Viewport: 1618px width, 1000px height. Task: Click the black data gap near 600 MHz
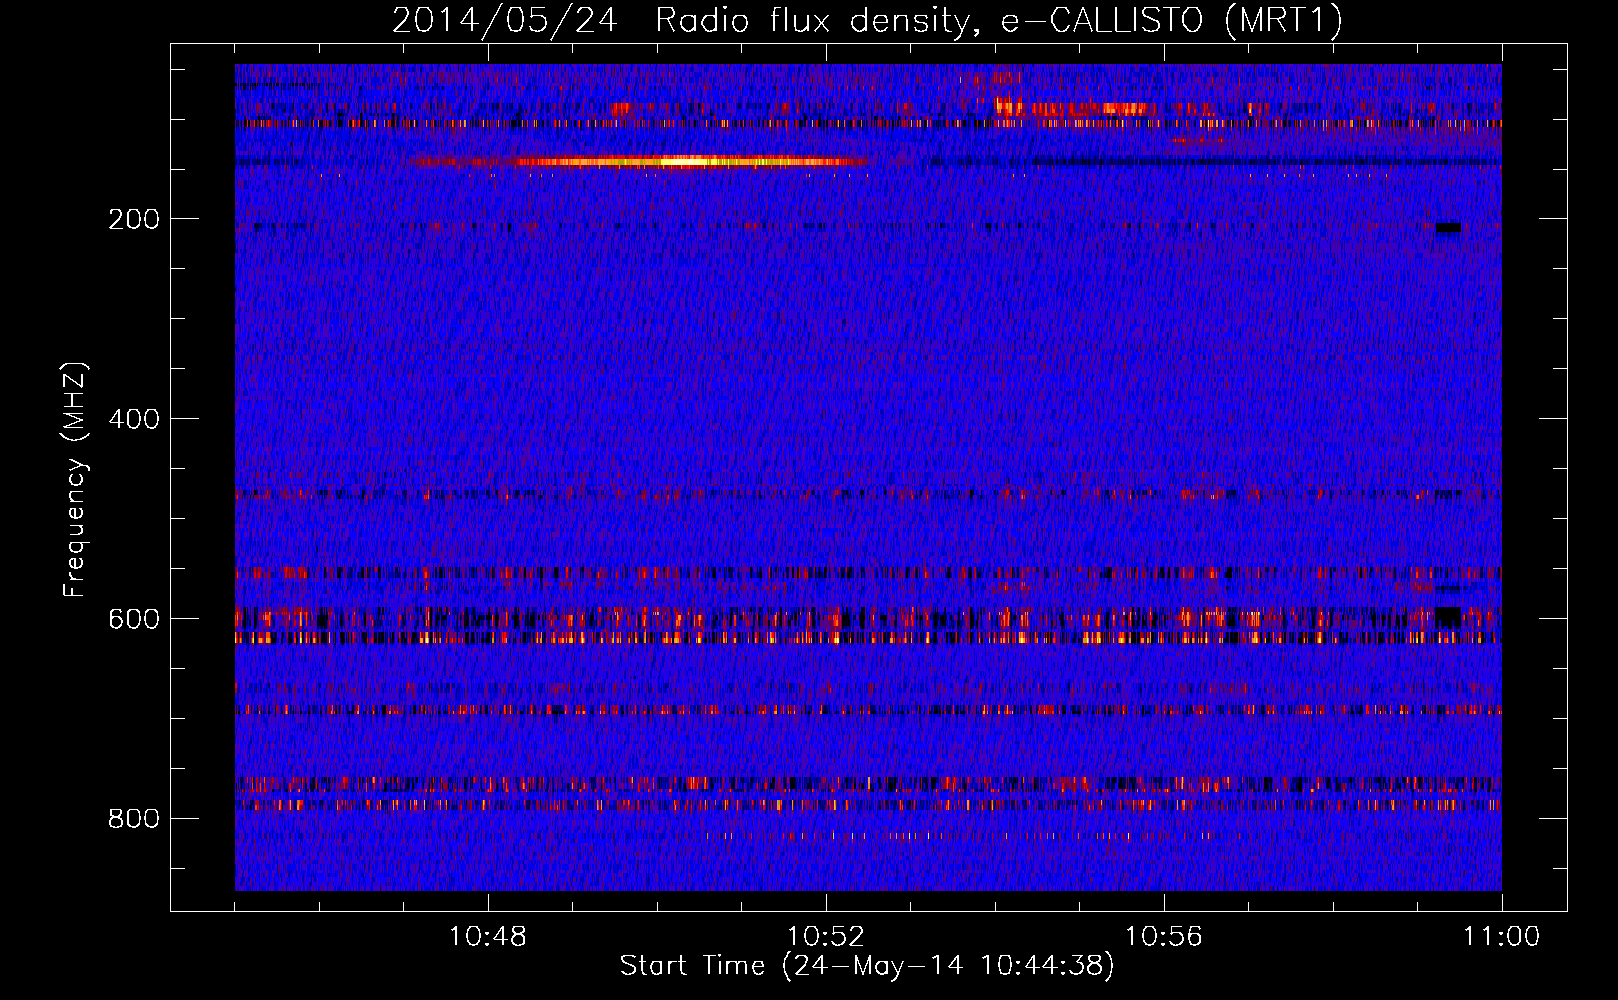pyautogui.click(x=1448, y=617)
